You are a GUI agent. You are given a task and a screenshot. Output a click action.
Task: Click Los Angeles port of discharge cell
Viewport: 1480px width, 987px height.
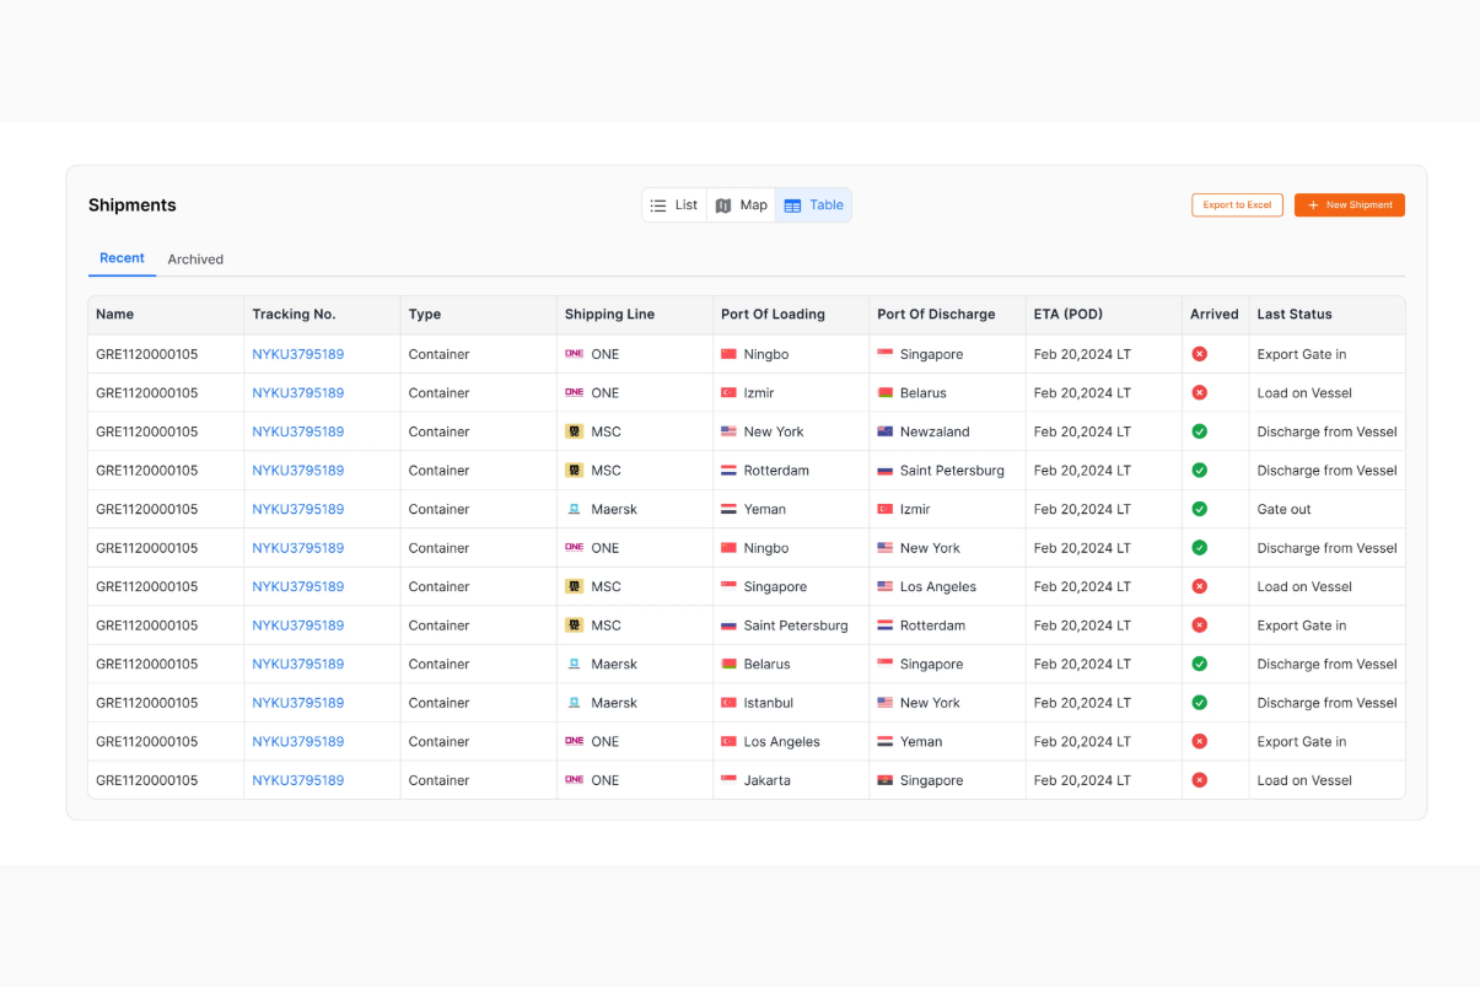[948, 587]
